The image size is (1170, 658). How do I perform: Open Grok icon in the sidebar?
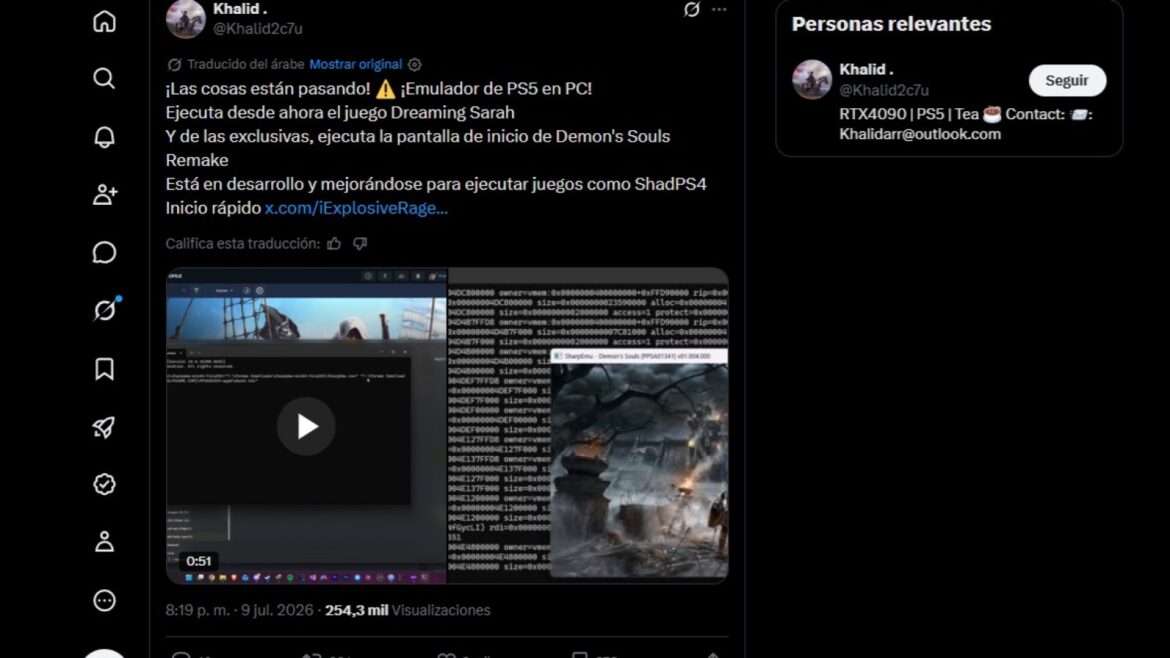pos(105,310)
